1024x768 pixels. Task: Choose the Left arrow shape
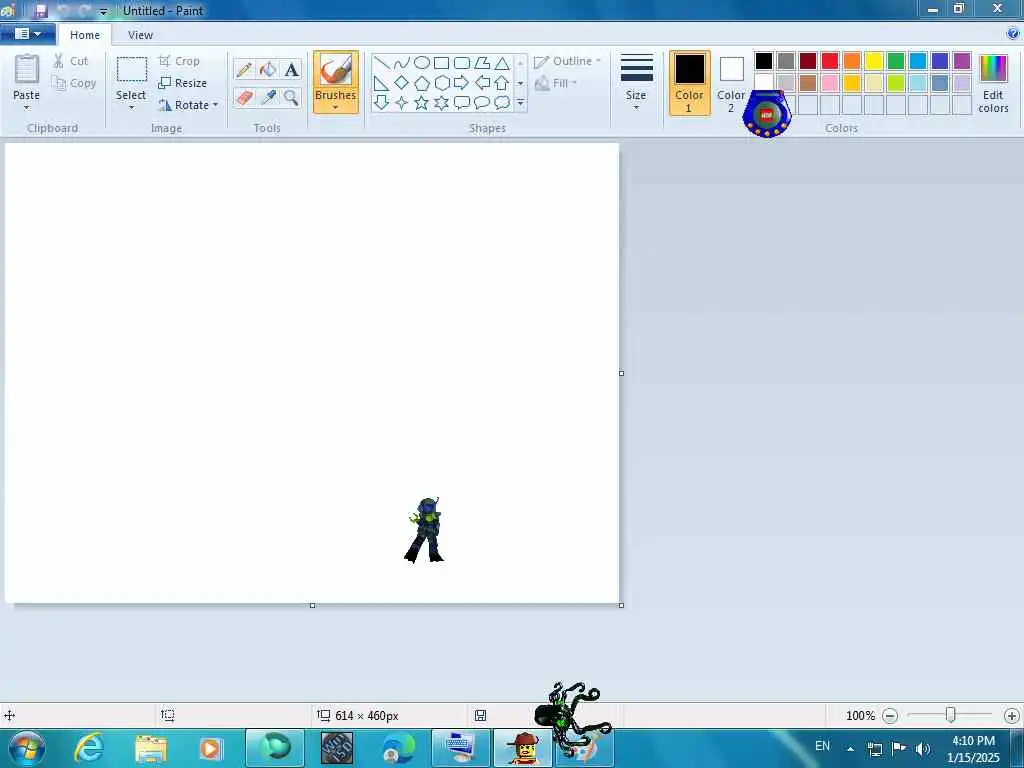coord(482,83)
